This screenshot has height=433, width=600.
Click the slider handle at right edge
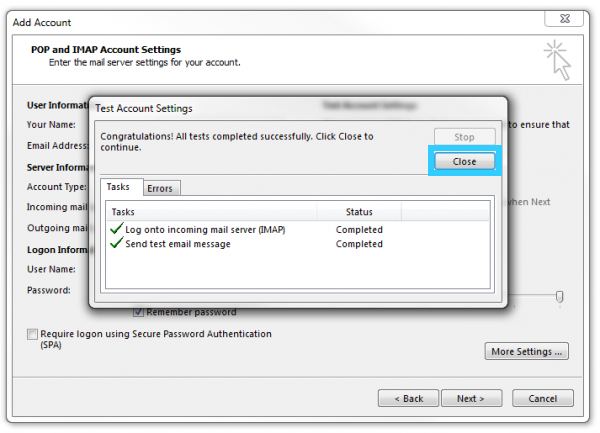tap(559, 296)
